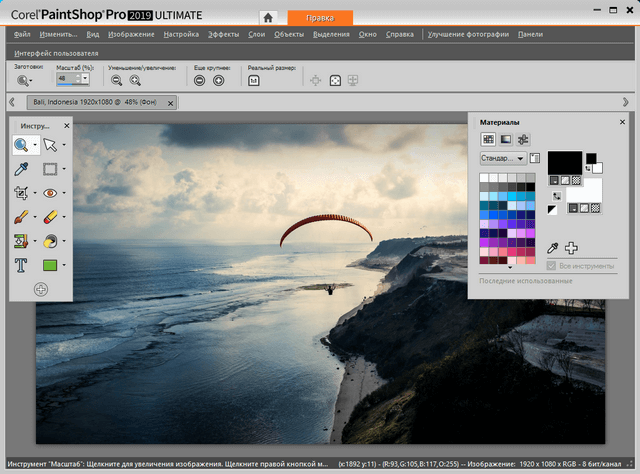
Task: Select the Pick arrow tool
Action: [x=50, y=145]
